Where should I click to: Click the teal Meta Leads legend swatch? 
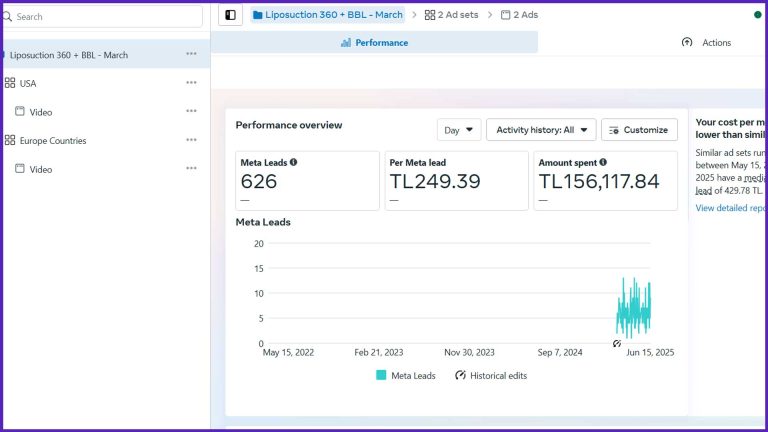[381, 375]
